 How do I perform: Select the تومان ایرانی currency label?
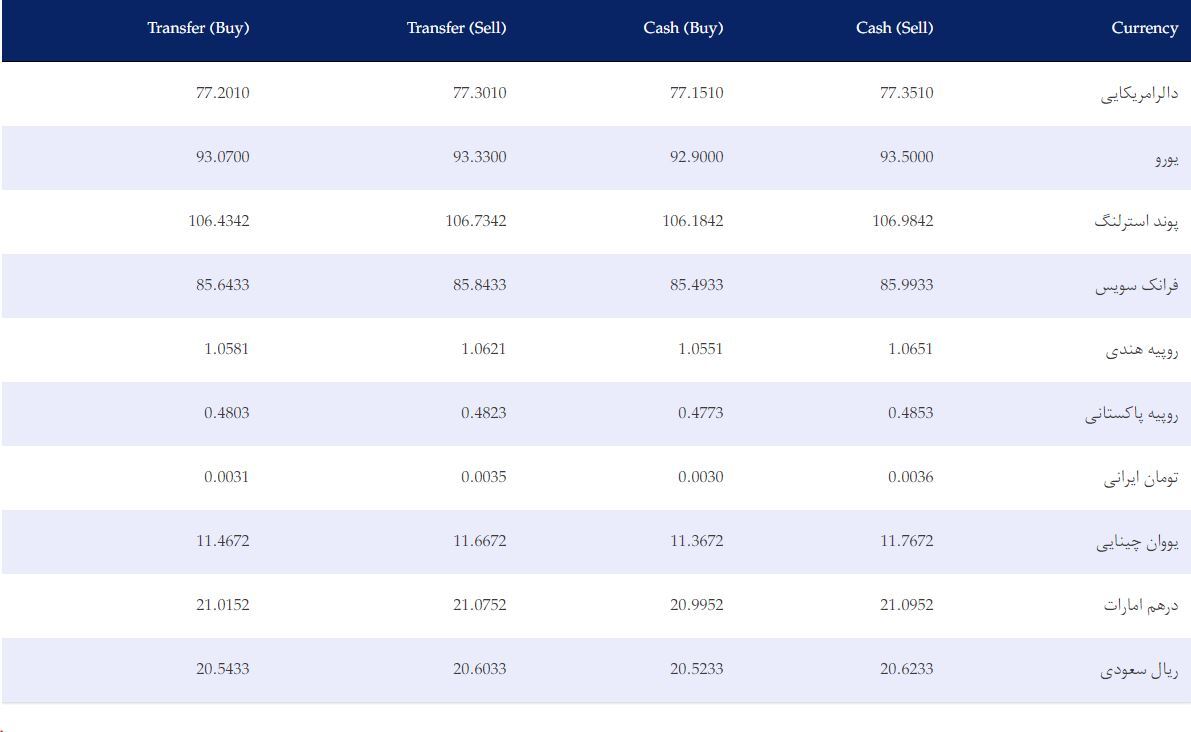point(1141,478)
